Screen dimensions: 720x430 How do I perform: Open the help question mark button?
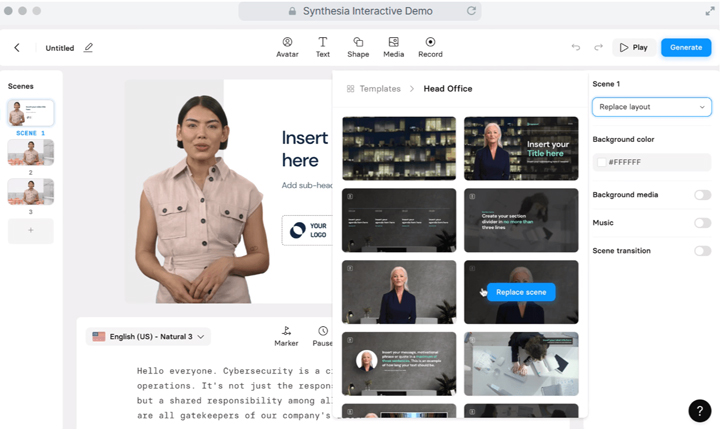(700, 410)
